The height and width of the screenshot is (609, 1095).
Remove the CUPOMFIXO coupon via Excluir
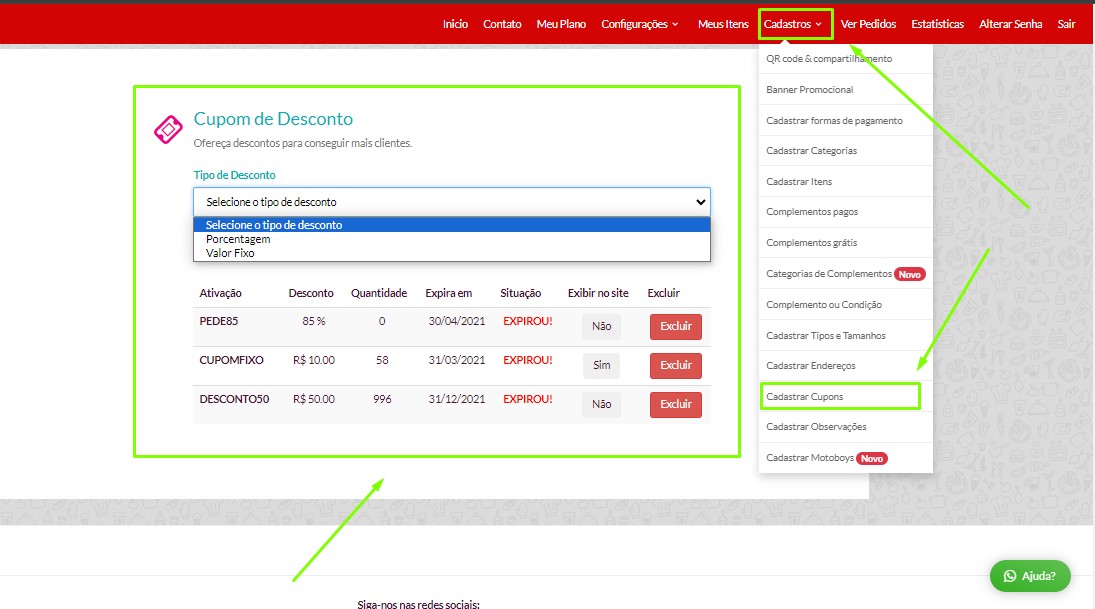coord(676,366)
